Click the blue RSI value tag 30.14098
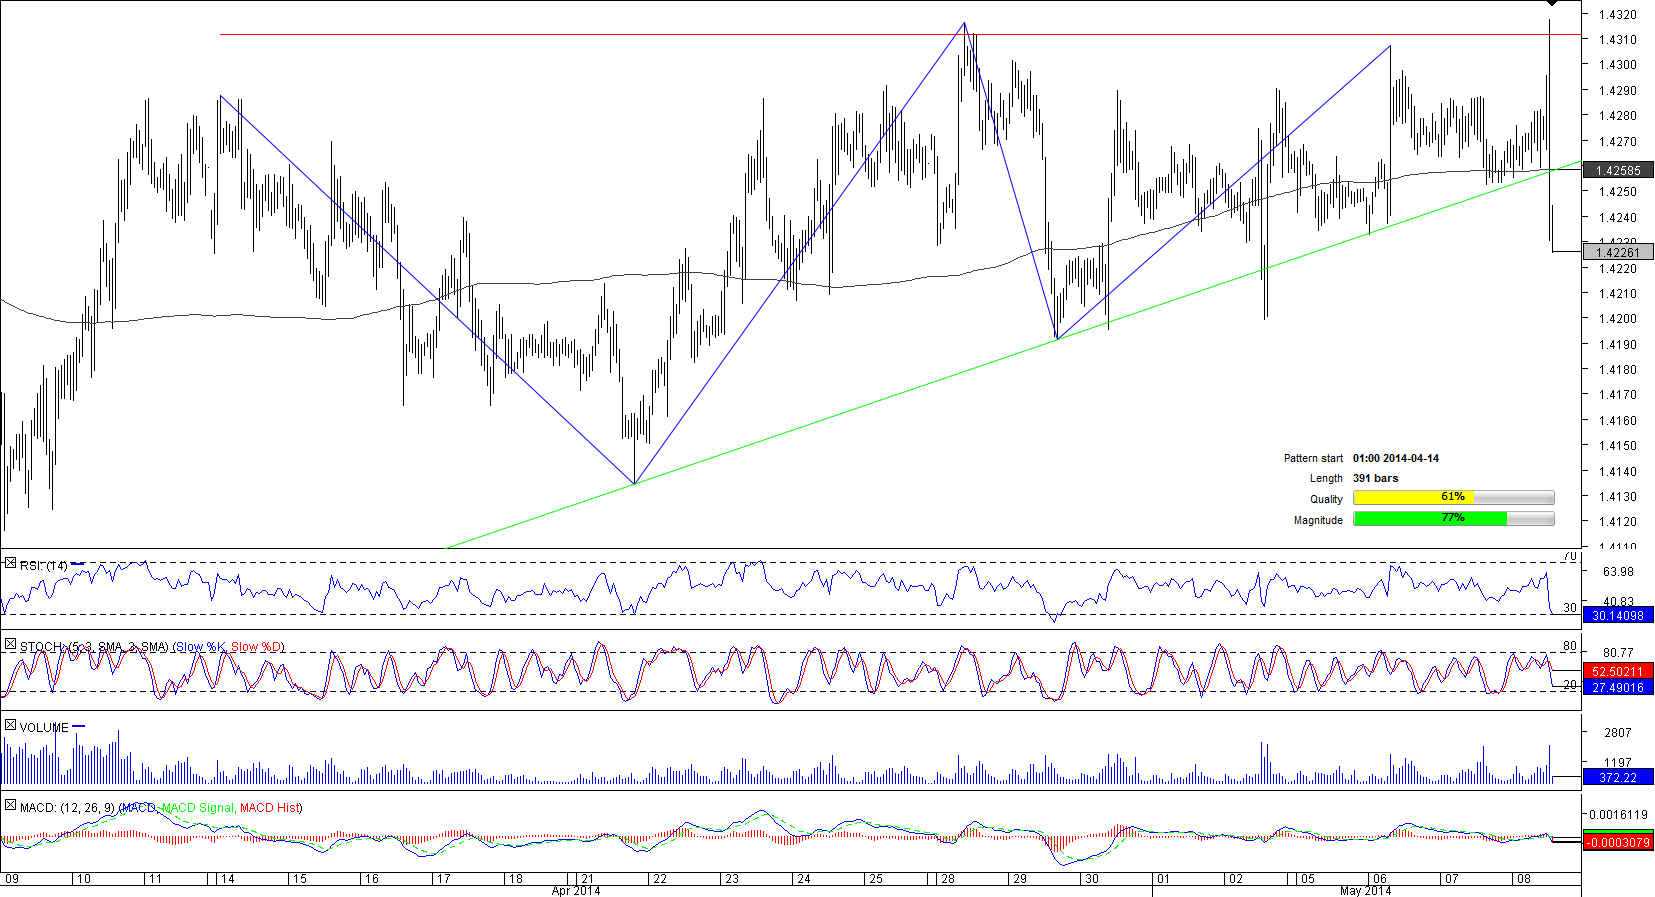The width and height of the screenshot is (1655, 897). (1617, 616)
